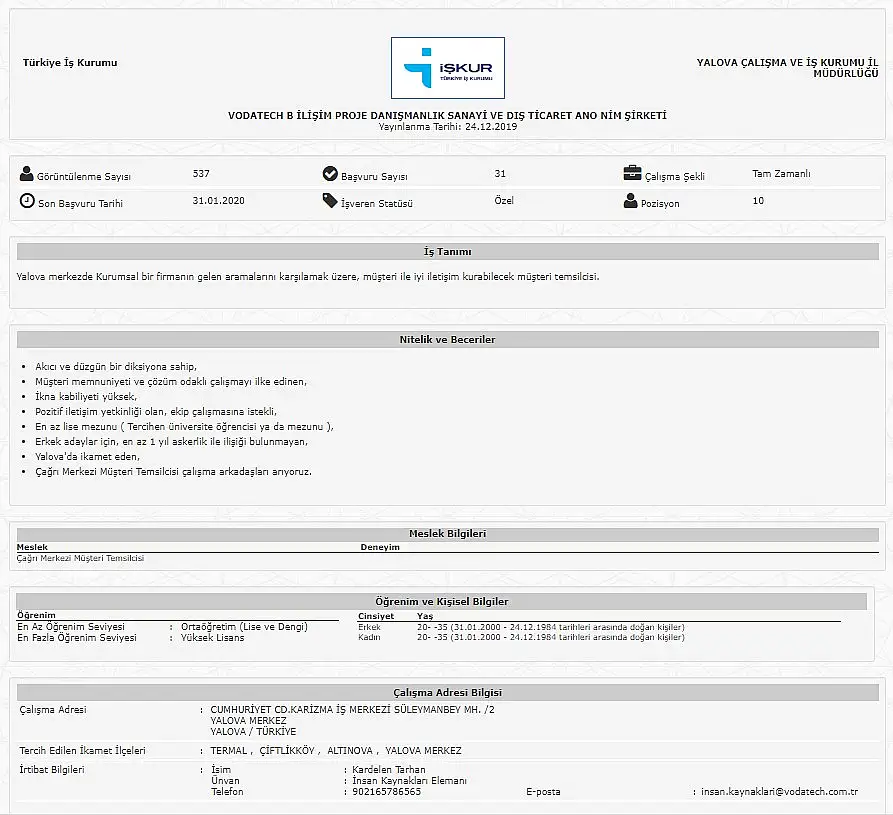Click the Deneyim column label

380,547
